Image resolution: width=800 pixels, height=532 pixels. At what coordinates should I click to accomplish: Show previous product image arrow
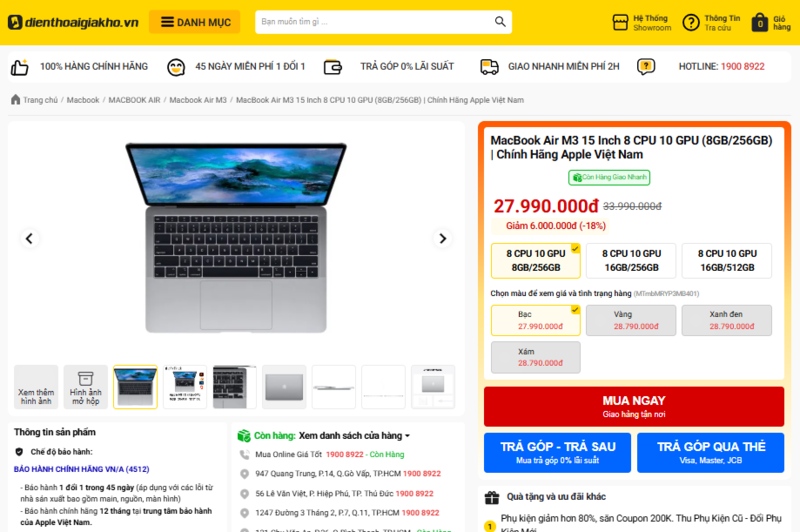pyautogui.click(x=29, y=238)
